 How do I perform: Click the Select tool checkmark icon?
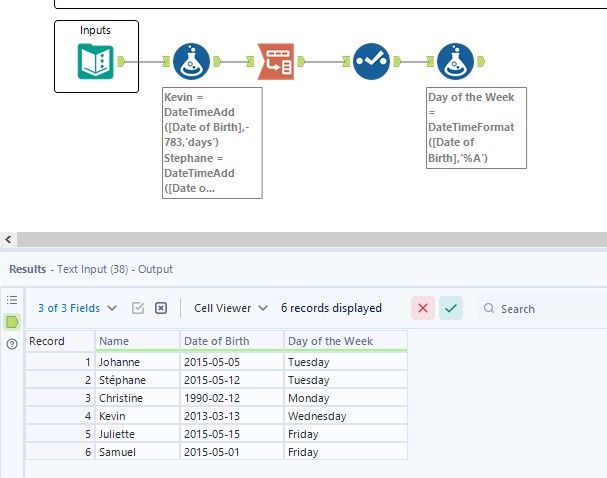click(369, 62)
